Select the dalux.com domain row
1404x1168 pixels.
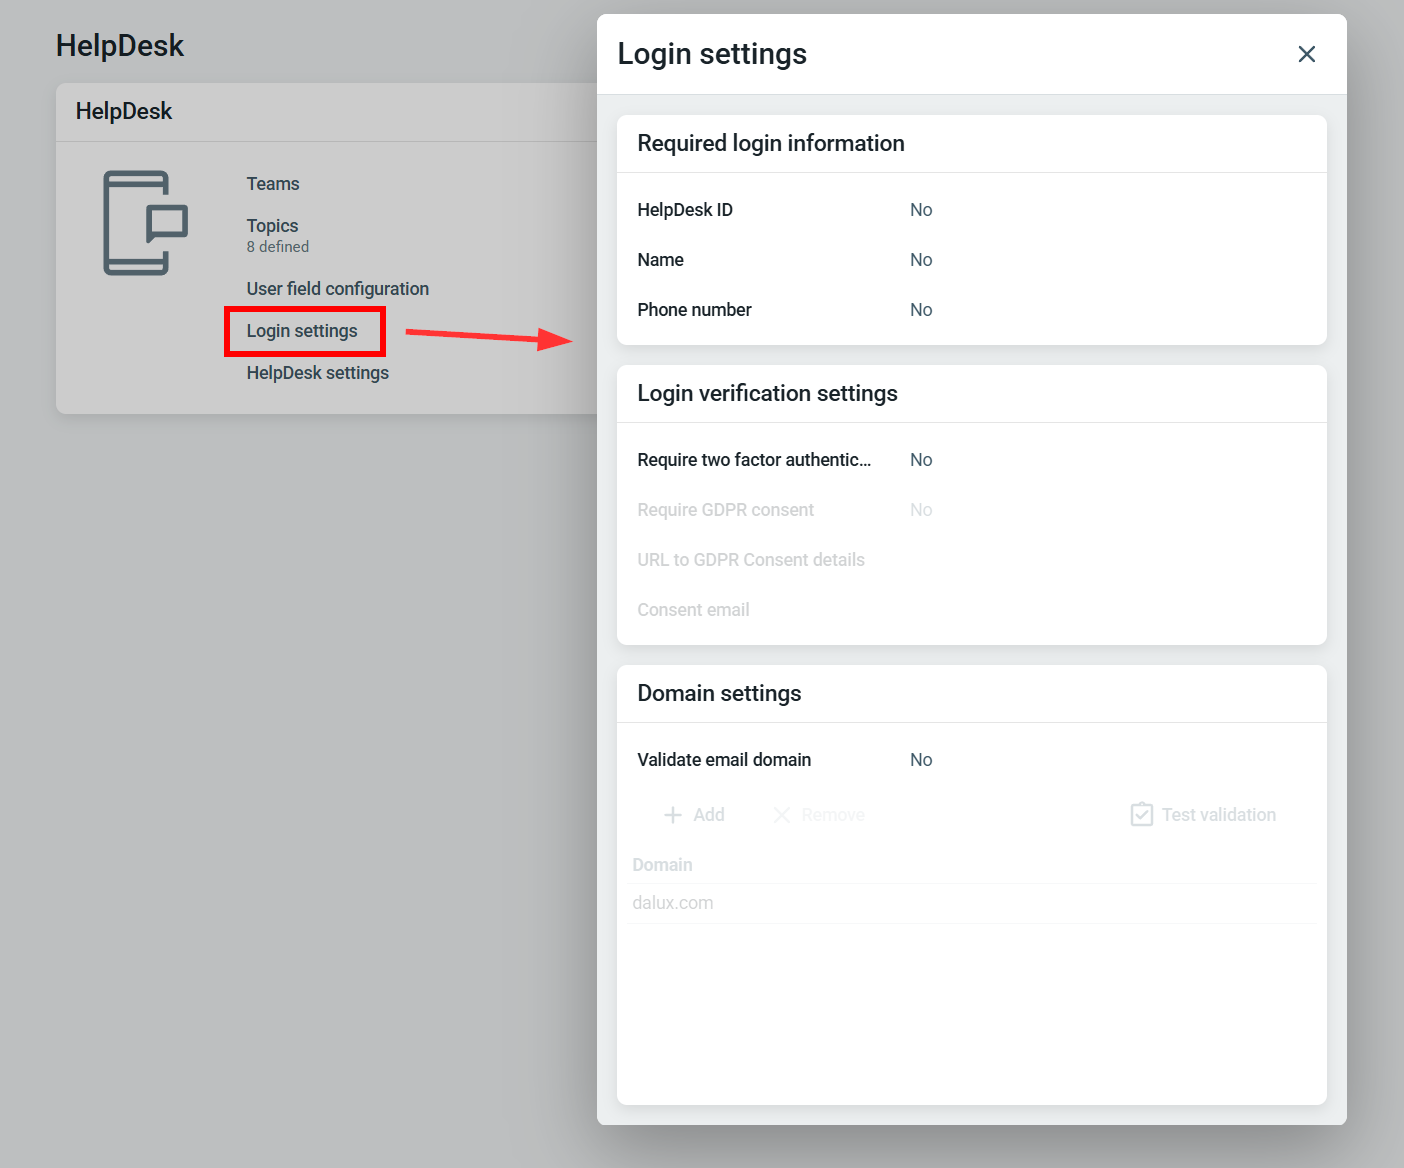click(673, 903)
